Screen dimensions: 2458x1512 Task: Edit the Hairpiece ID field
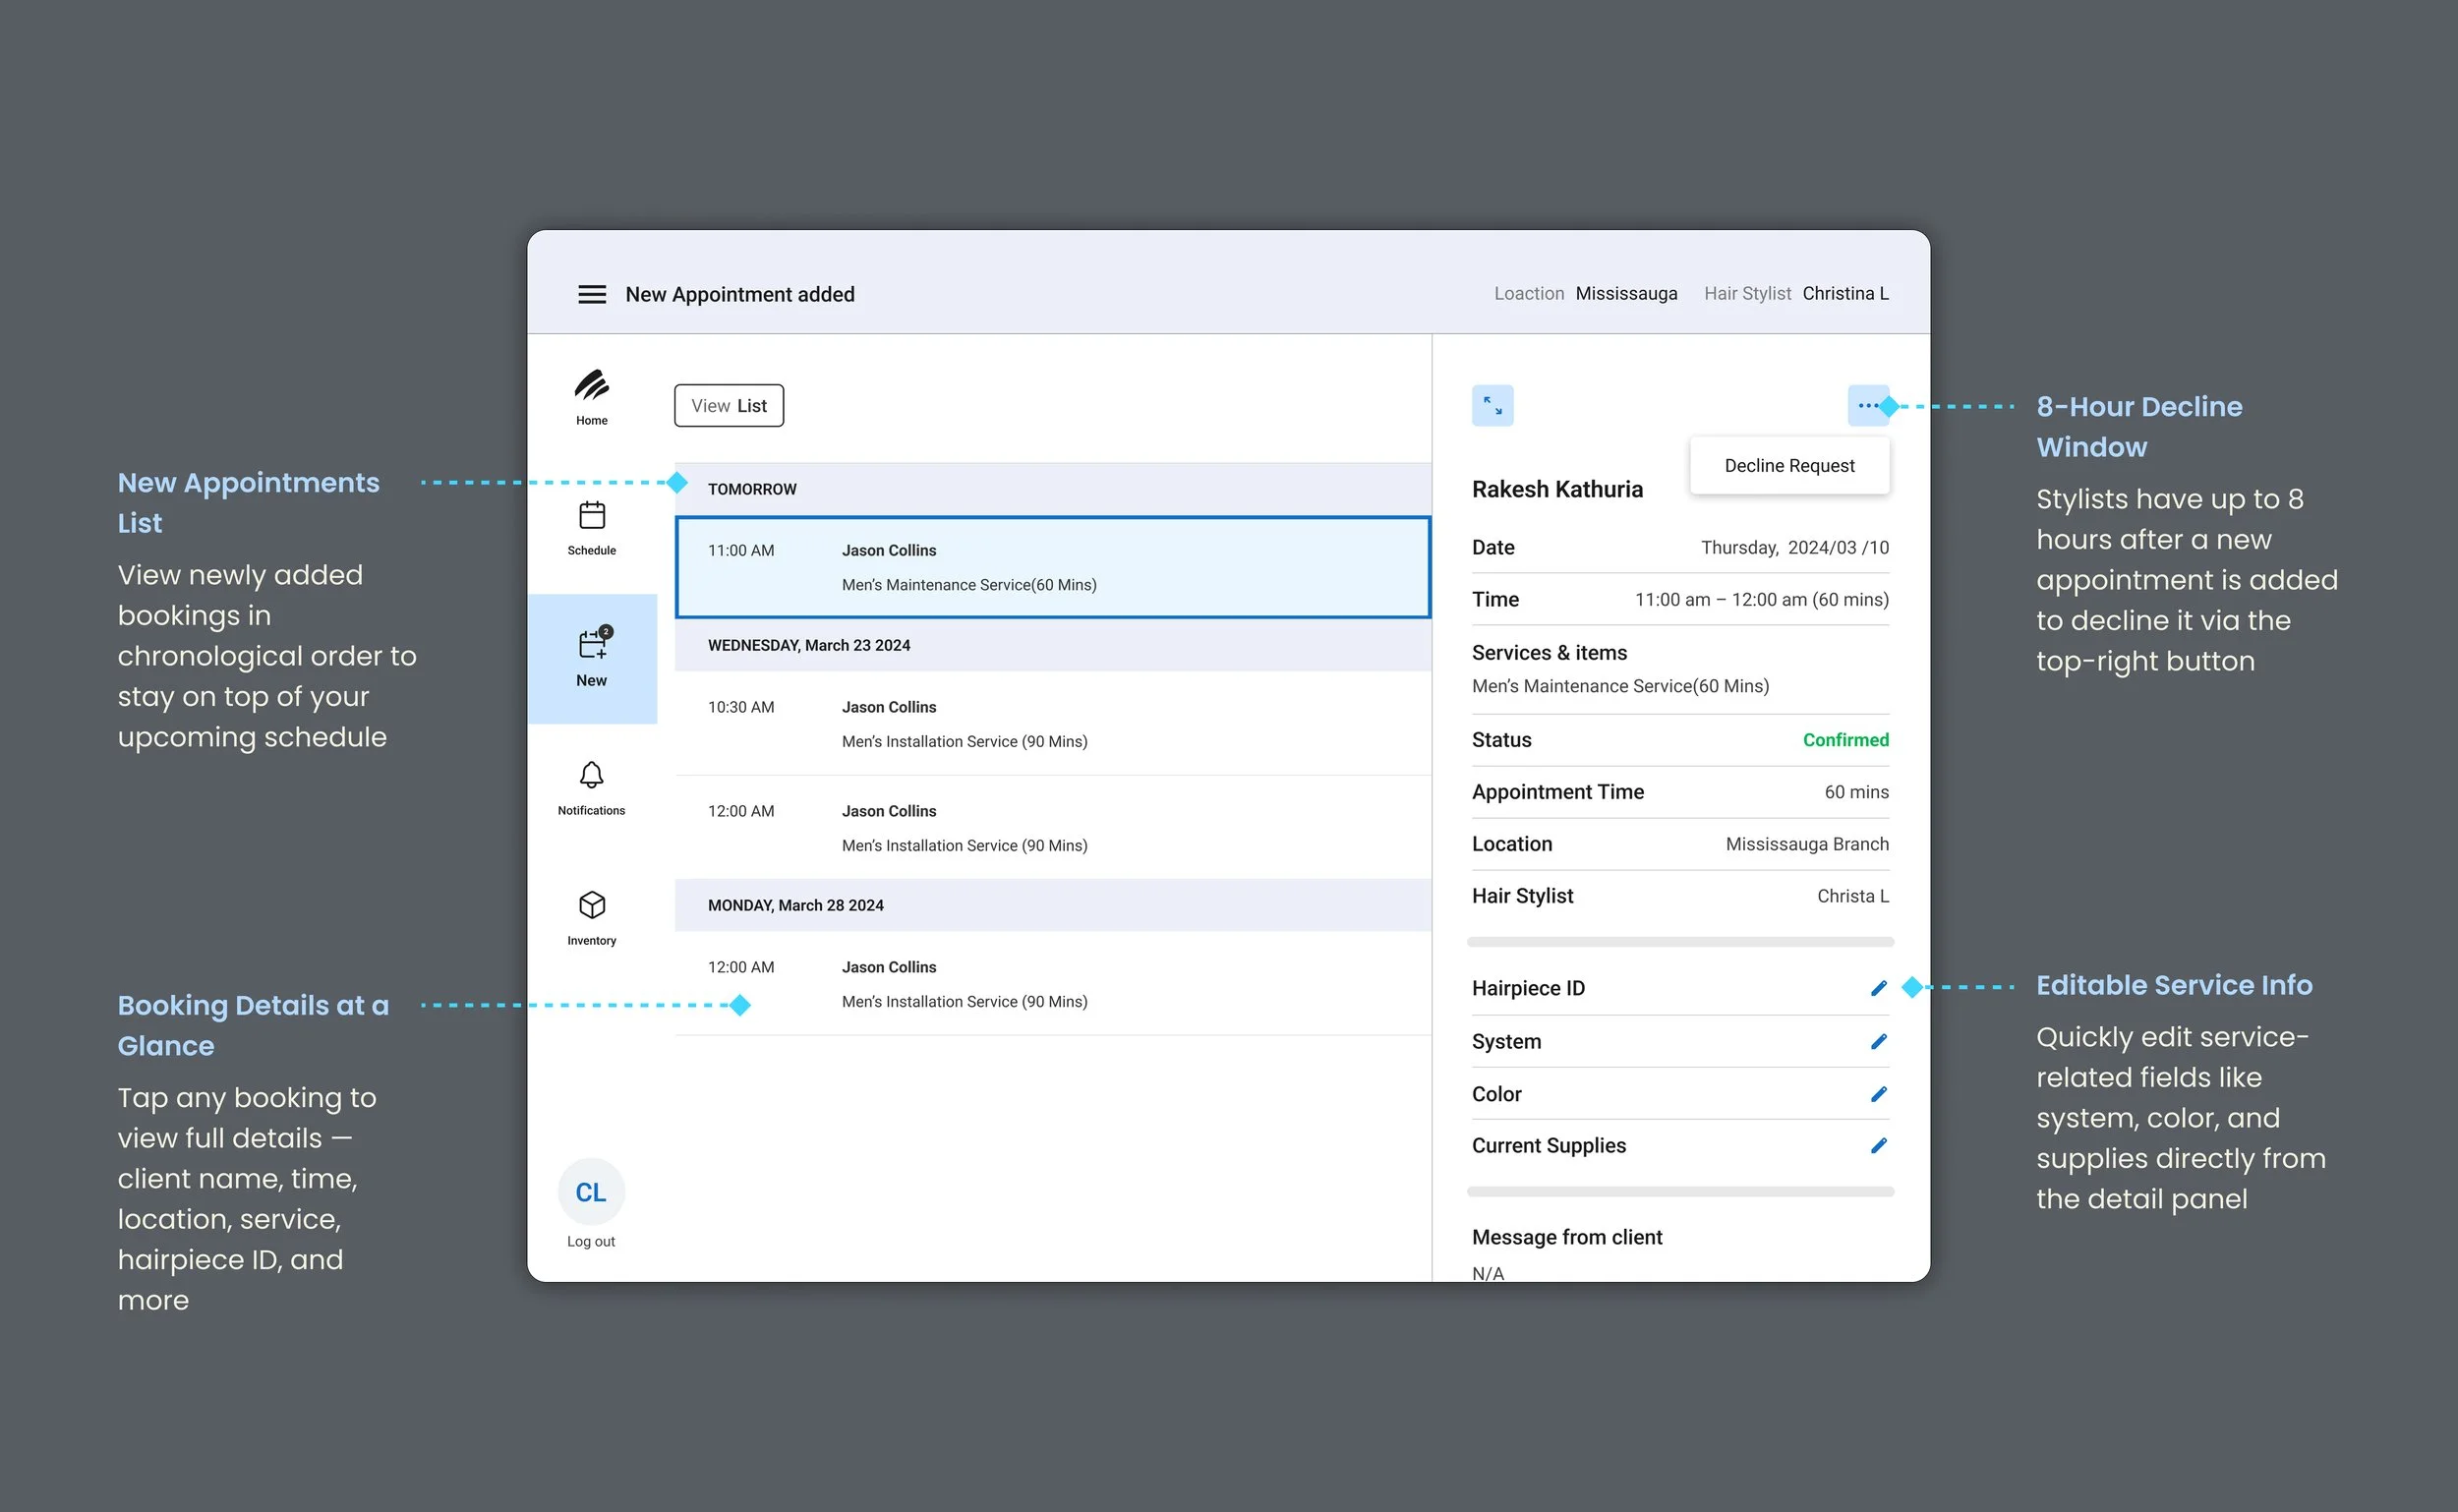1878,988
